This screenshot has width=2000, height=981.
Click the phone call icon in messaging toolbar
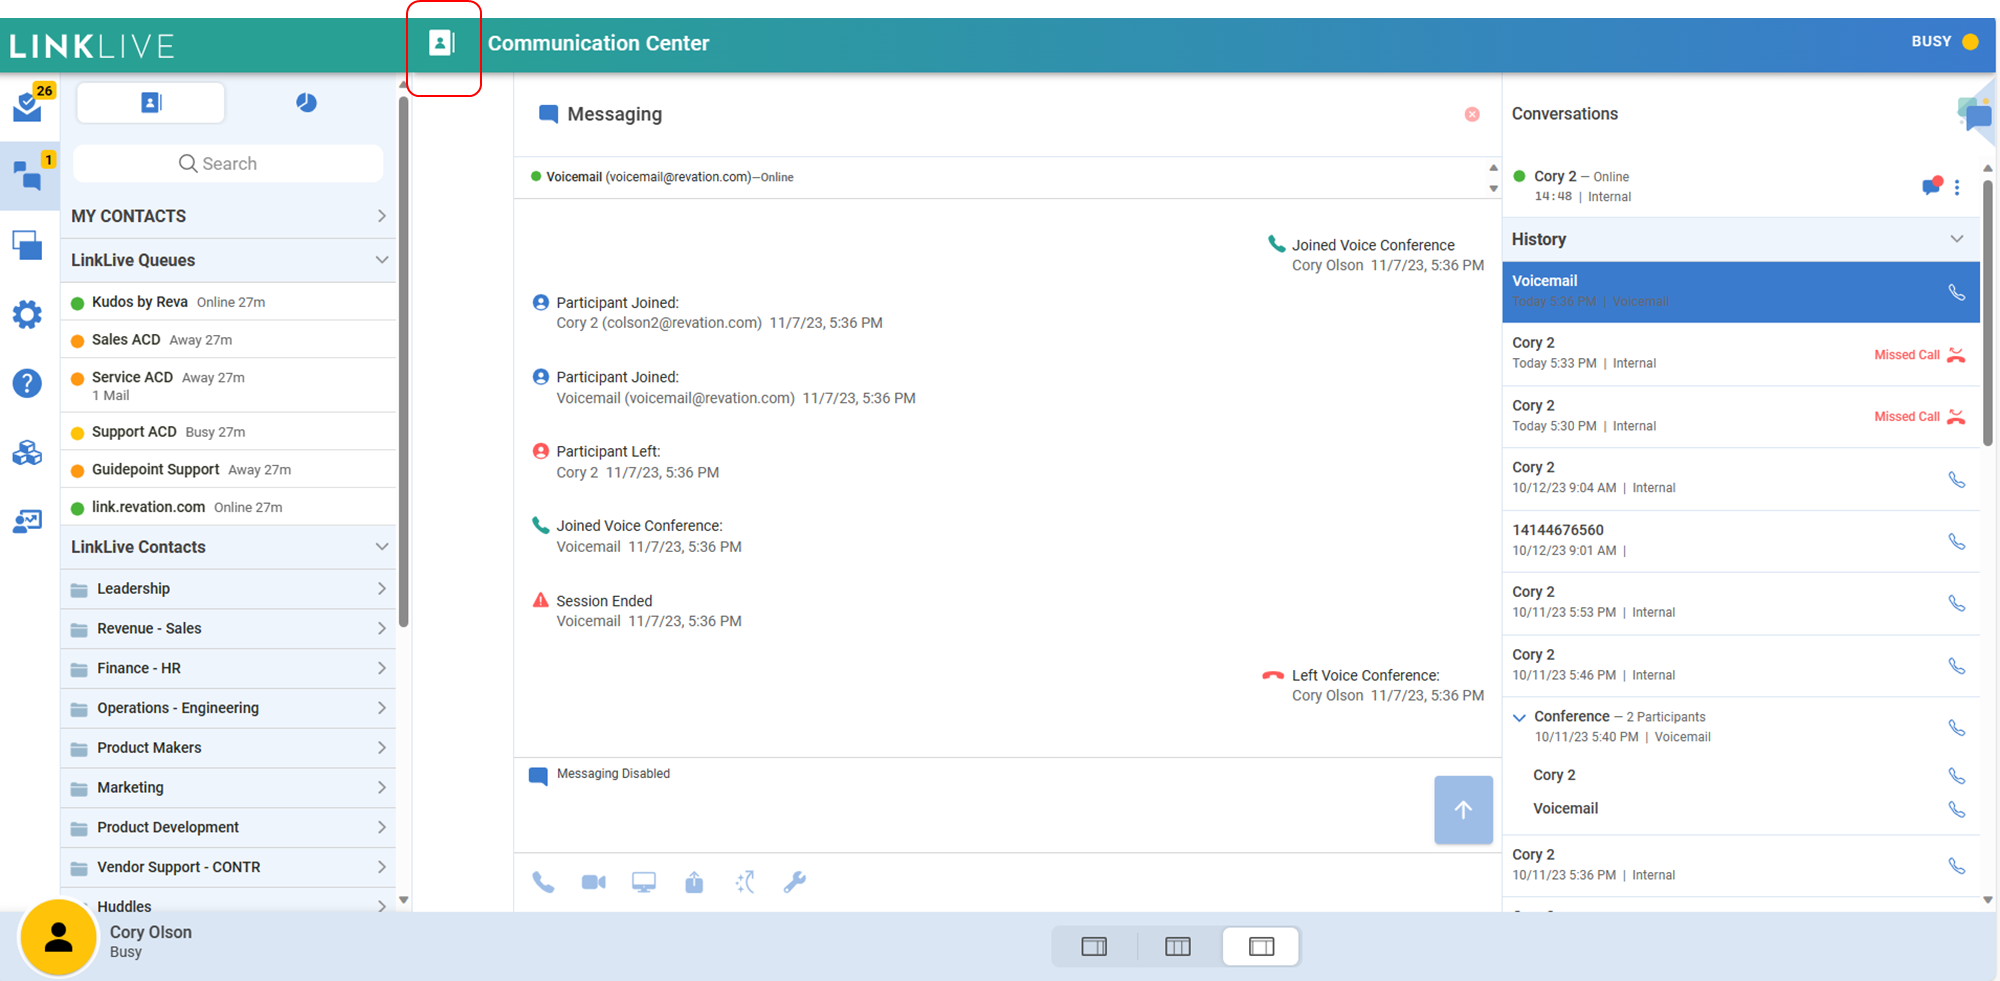543,882
